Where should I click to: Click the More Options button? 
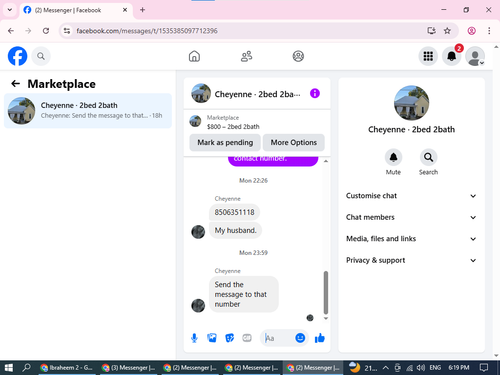click(294, 142)
